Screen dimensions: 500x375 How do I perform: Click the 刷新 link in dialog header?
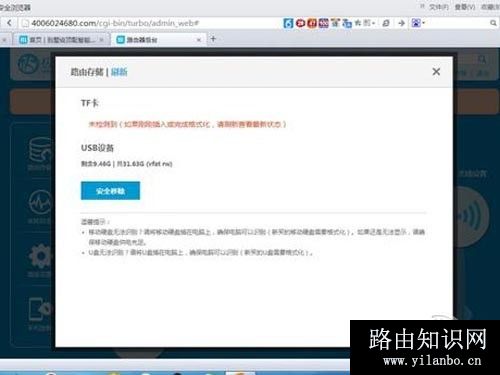click(x=119, y=72)
